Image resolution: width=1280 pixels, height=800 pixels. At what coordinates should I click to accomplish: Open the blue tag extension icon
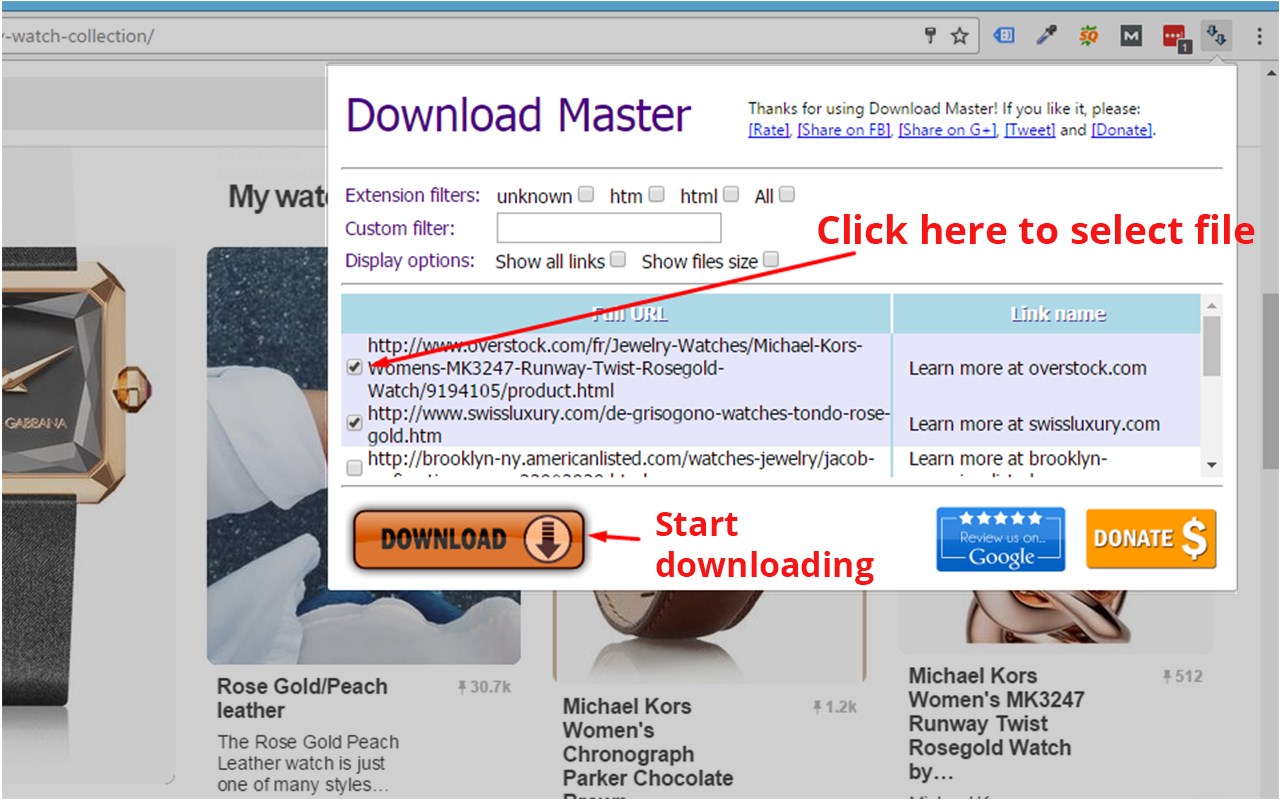1003,36
